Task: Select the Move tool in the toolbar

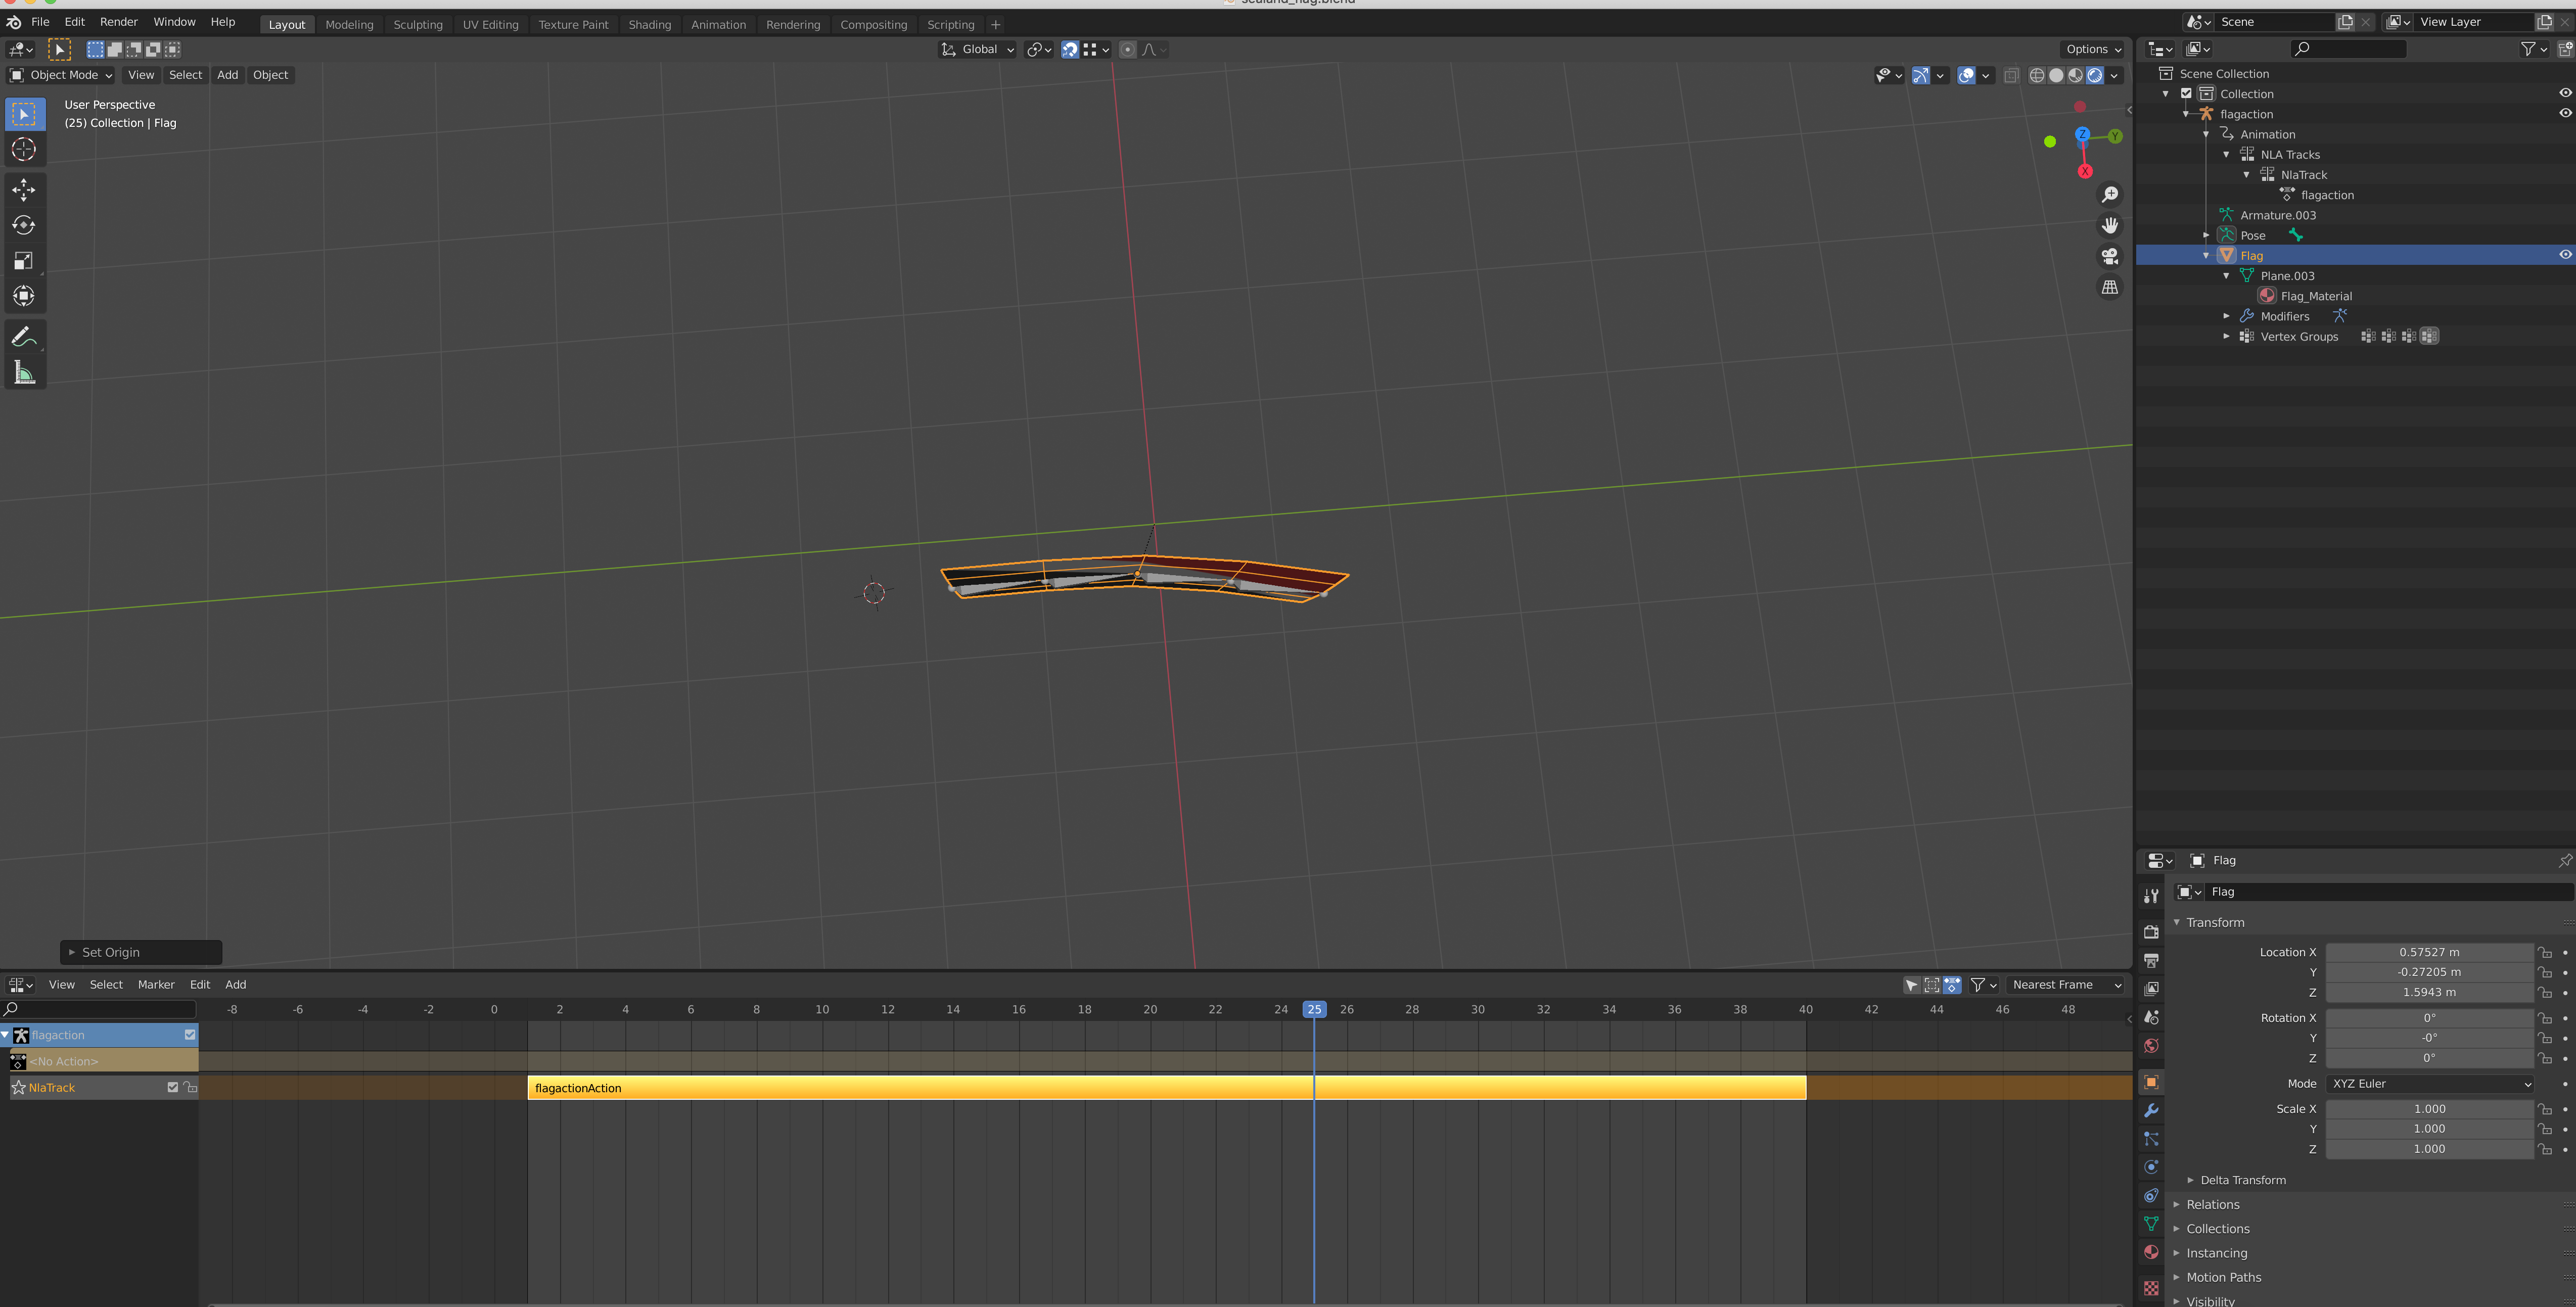Action: 23,189
